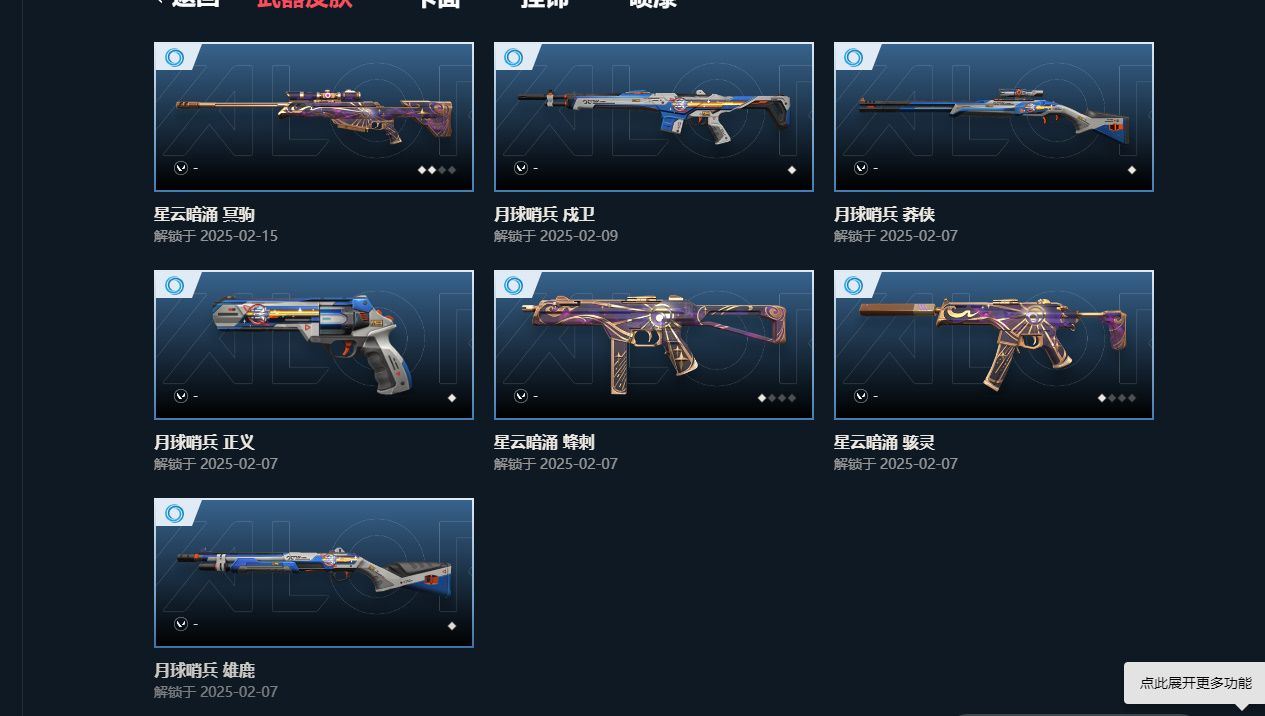This screenshot has width=1265, height=716.
Task: Switch to the 挂饰 tab at top
Action: click(544, 3)
